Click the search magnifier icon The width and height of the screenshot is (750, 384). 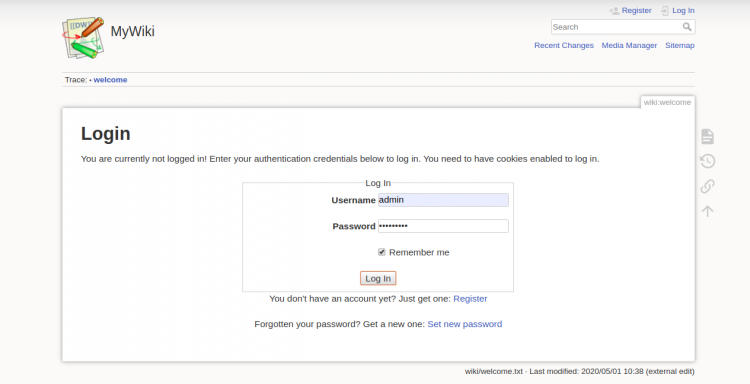pos(687,27)
